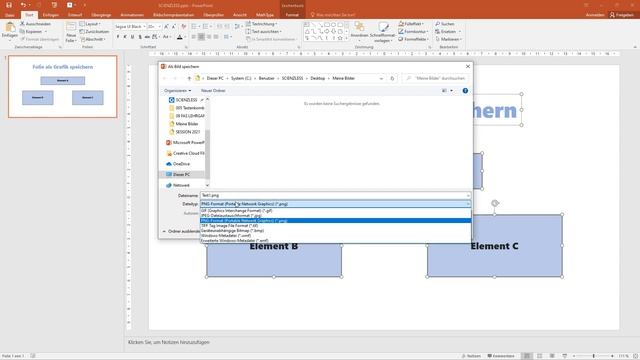Click the view options icon in the dialog

tap(444, 91)
